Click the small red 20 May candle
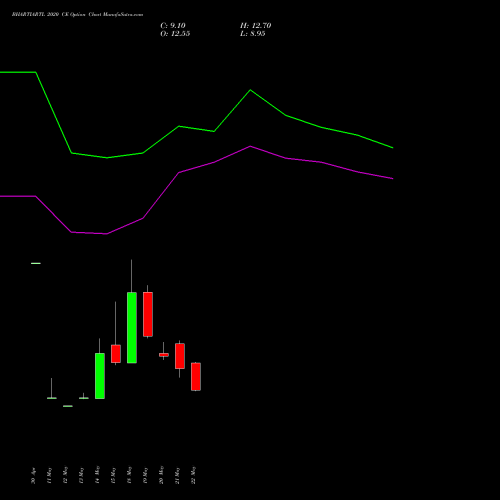500x500 pixels. 164,355
